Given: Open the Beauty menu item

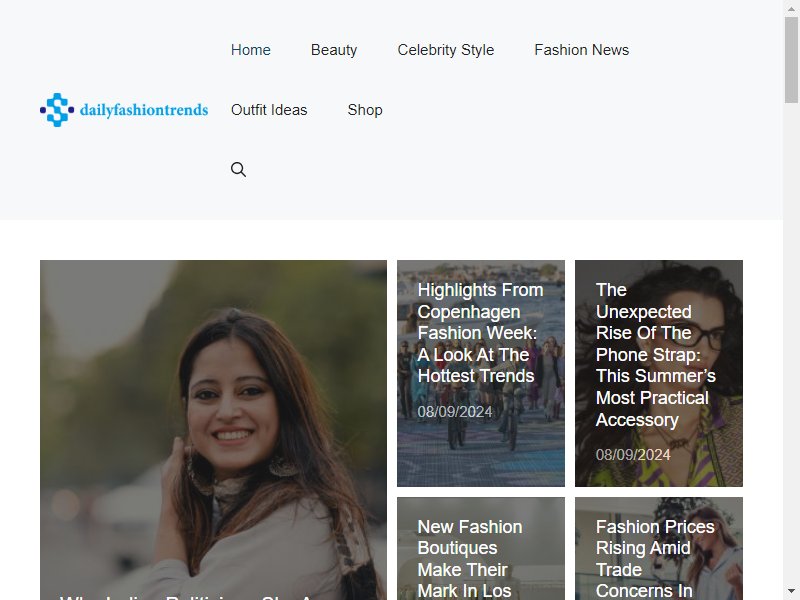Looking at the screenshot, I should point(334,50).
